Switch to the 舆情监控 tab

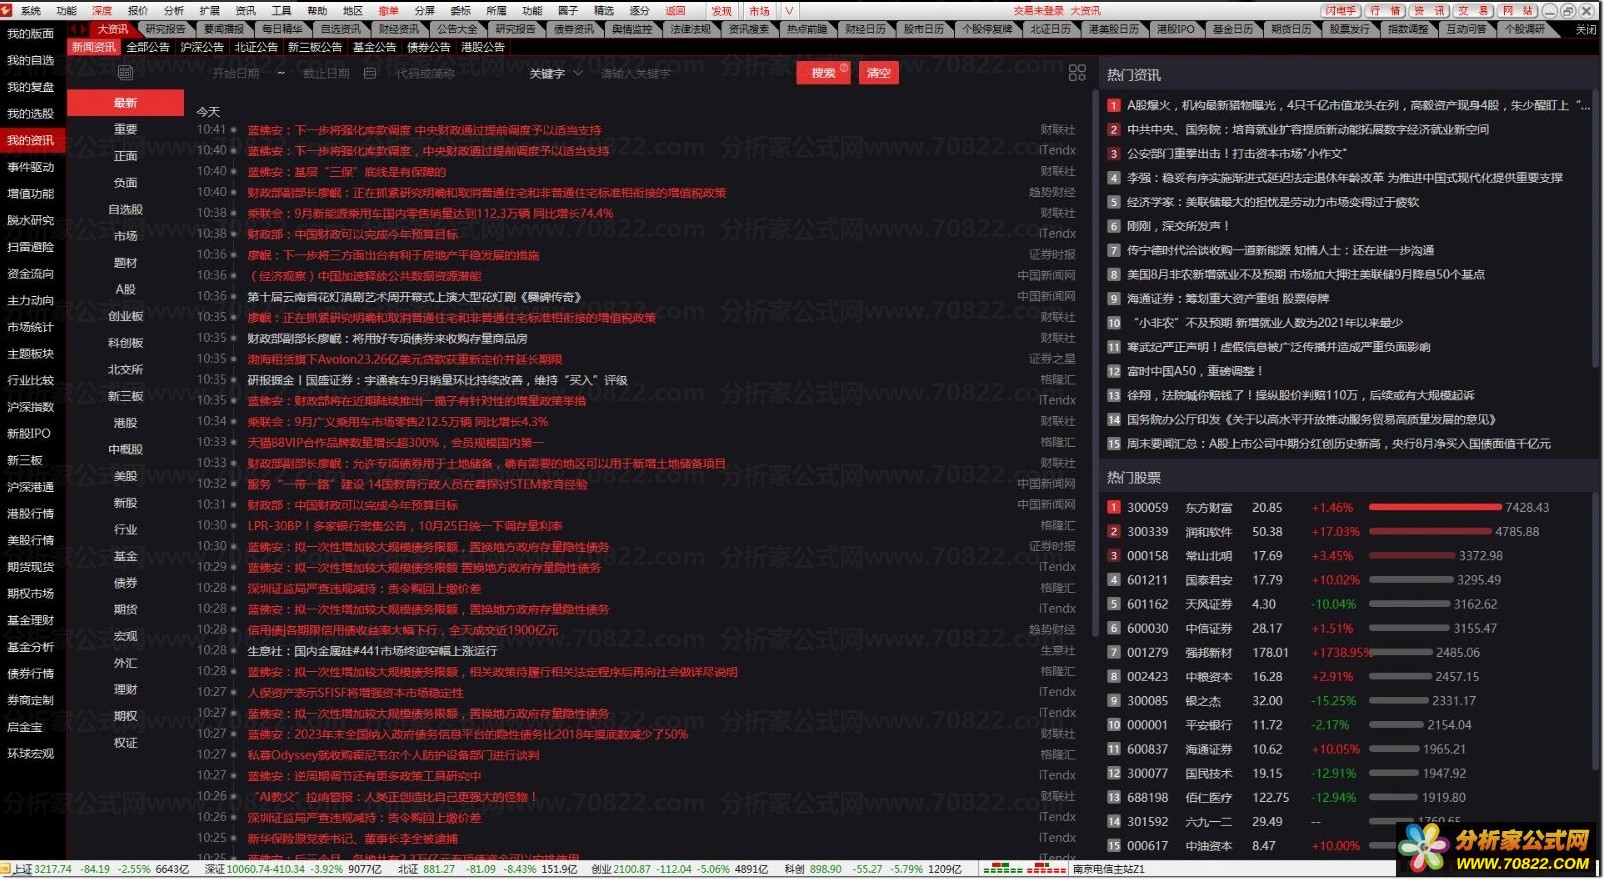pos(632,29)
